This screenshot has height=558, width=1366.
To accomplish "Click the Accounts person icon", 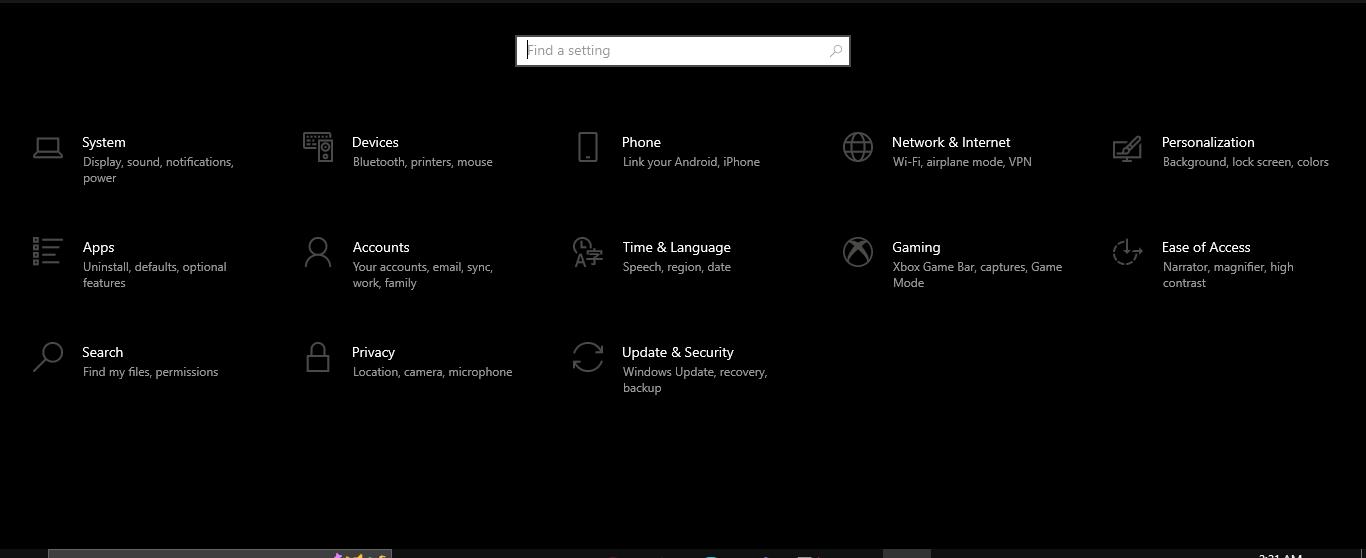I will click(x=318, y=252).
